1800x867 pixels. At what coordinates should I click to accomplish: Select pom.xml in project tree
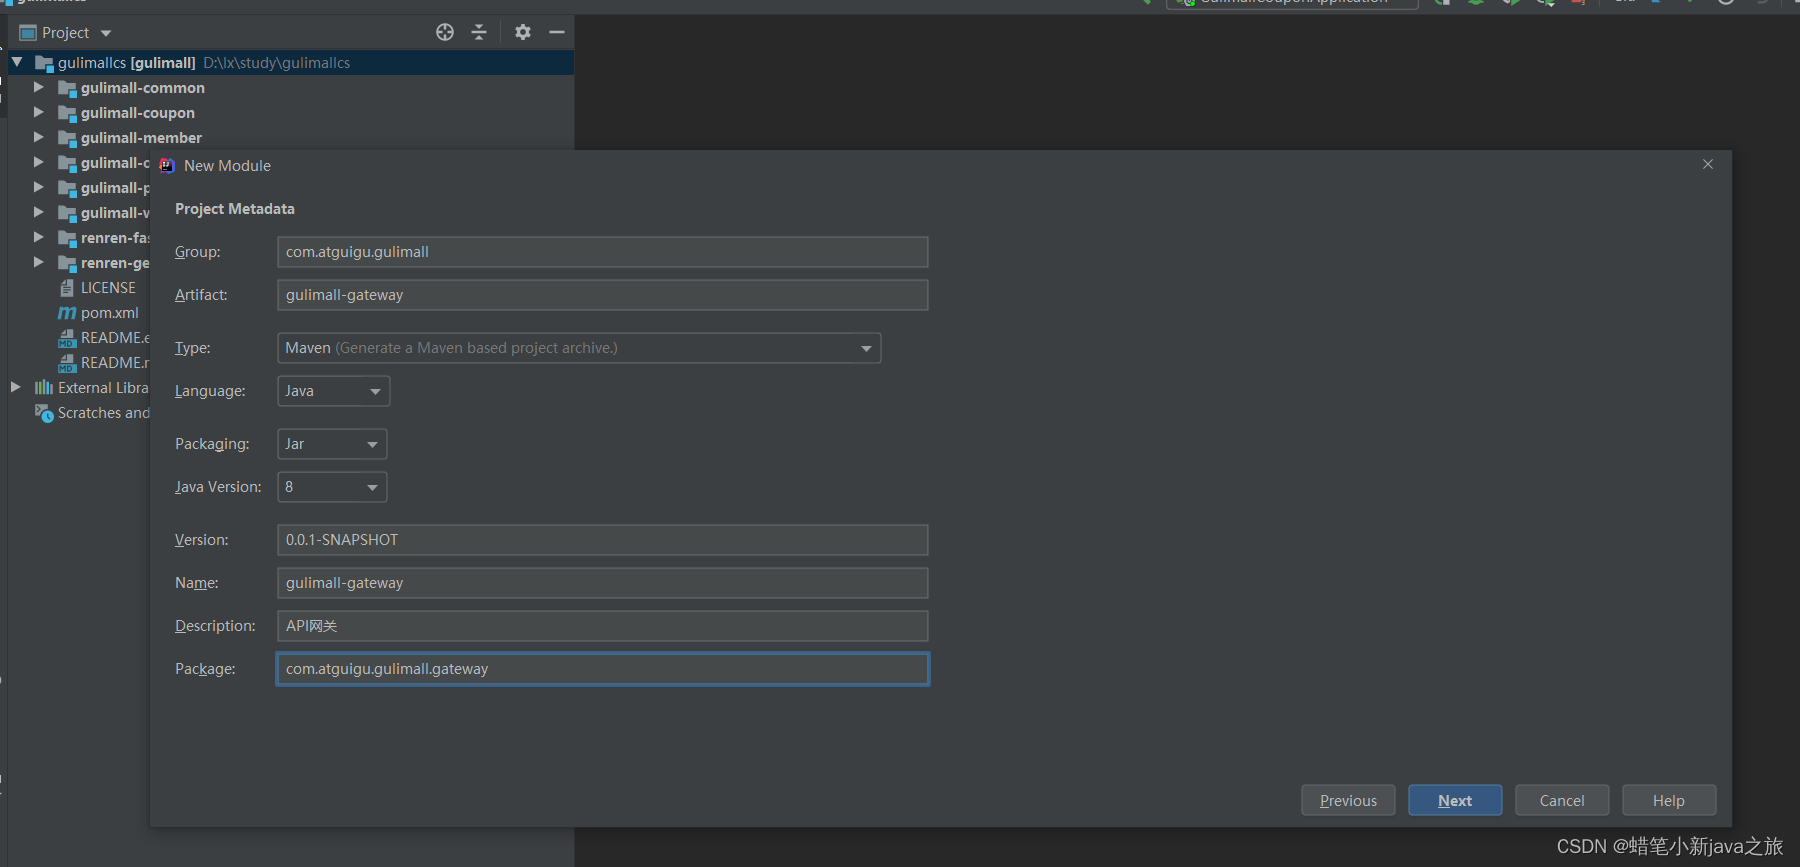coord(110,313)
